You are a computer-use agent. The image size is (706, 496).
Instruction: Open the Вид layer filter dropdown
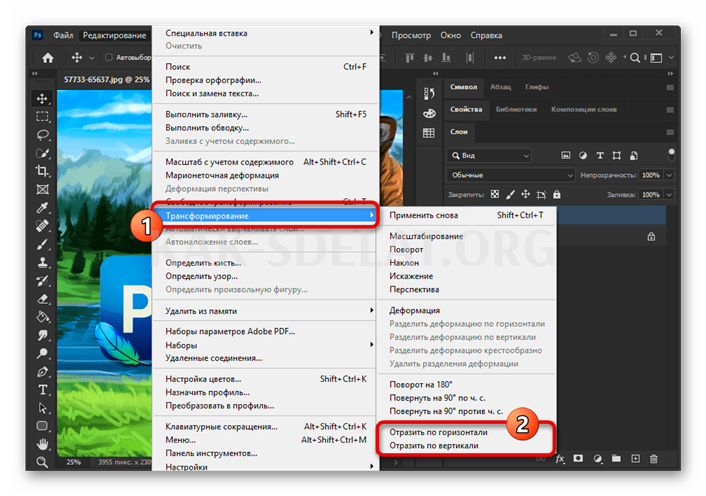(x=489, y=155)
